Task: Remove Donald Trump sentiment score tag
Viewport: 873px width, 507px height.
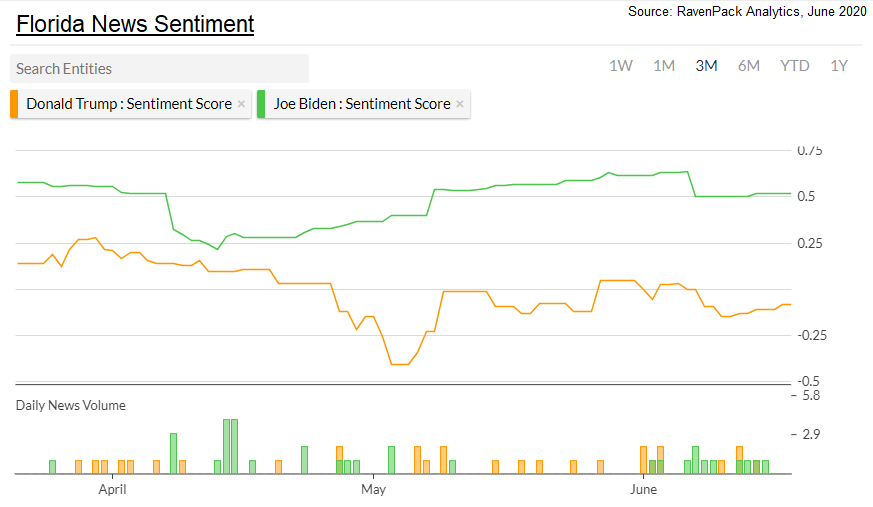Action: [241, 104]
